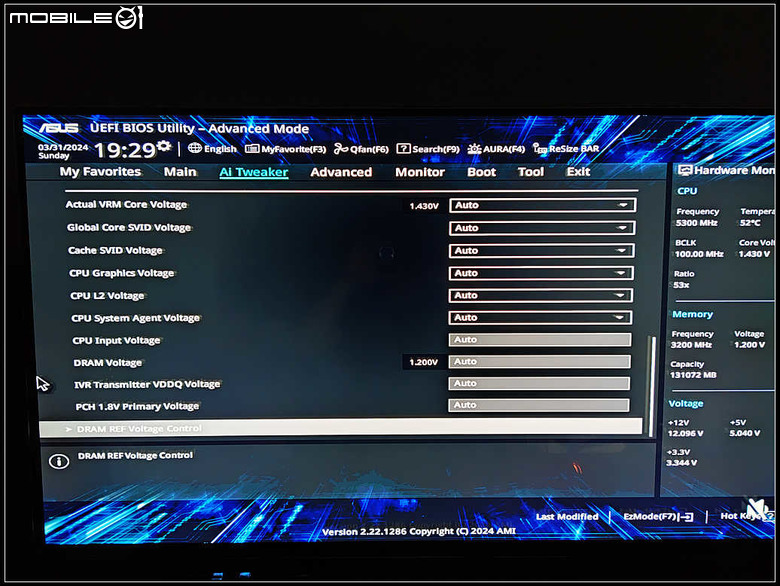Click CPU Input Voltage field
The height and width of the screenshot is (586, 780).
click(x=540, y=339)
